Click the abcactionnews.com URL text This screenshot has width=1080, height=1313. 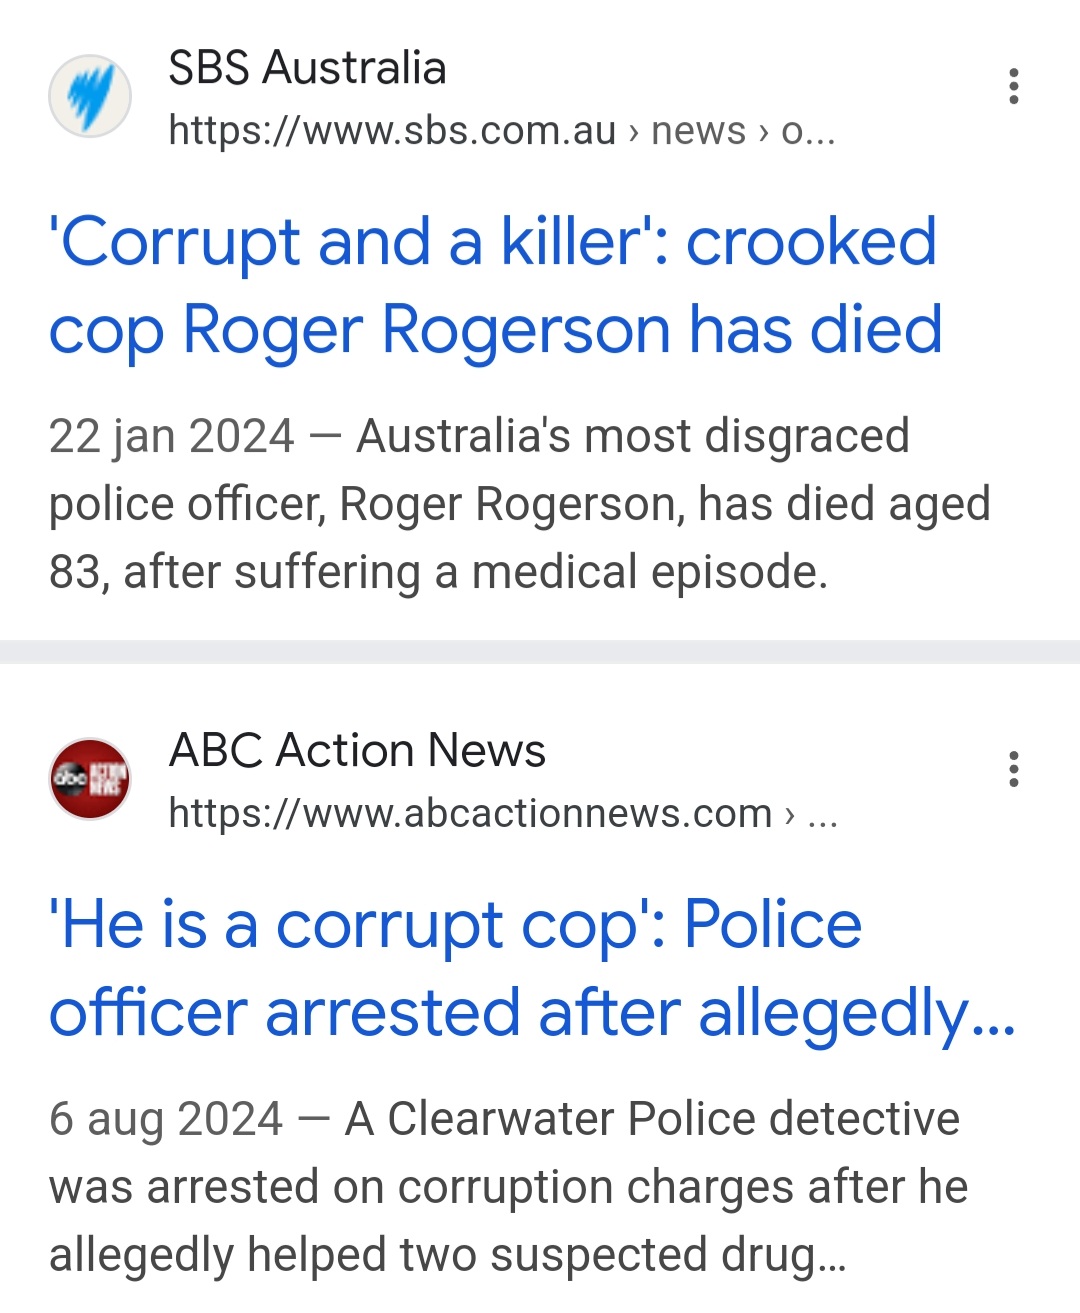(470, 813)
